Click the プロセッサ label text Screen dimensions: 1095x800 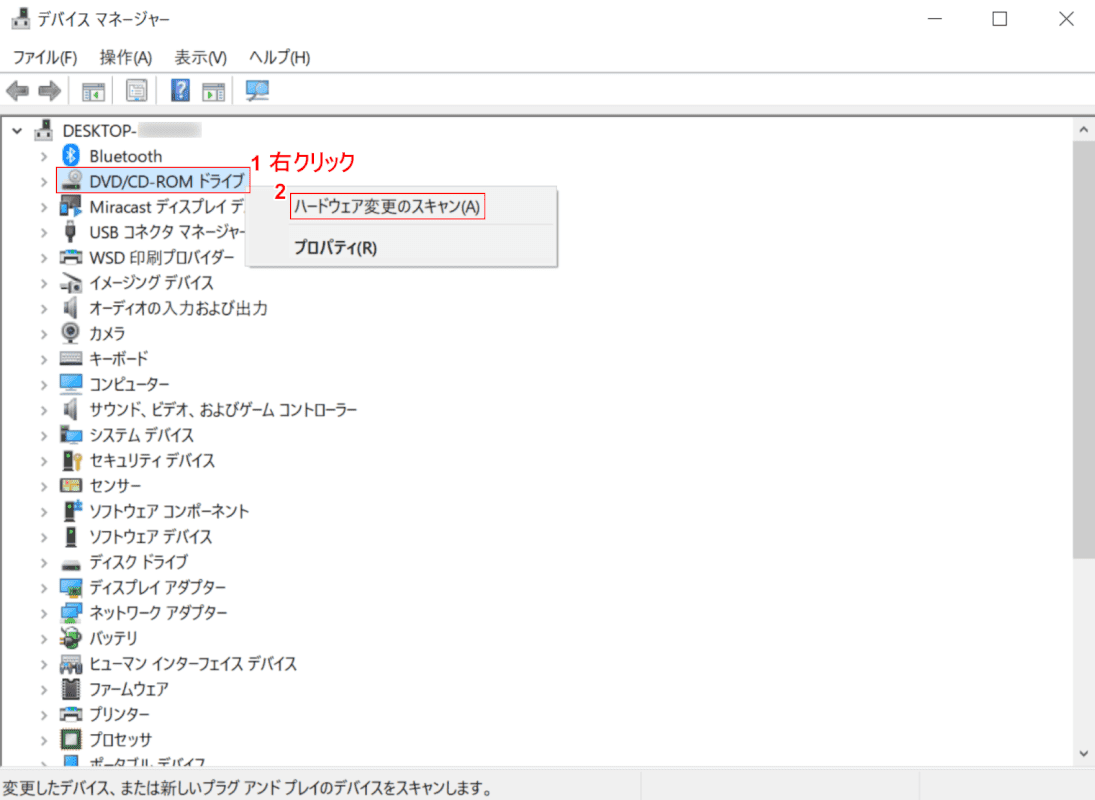pos(121,739)
